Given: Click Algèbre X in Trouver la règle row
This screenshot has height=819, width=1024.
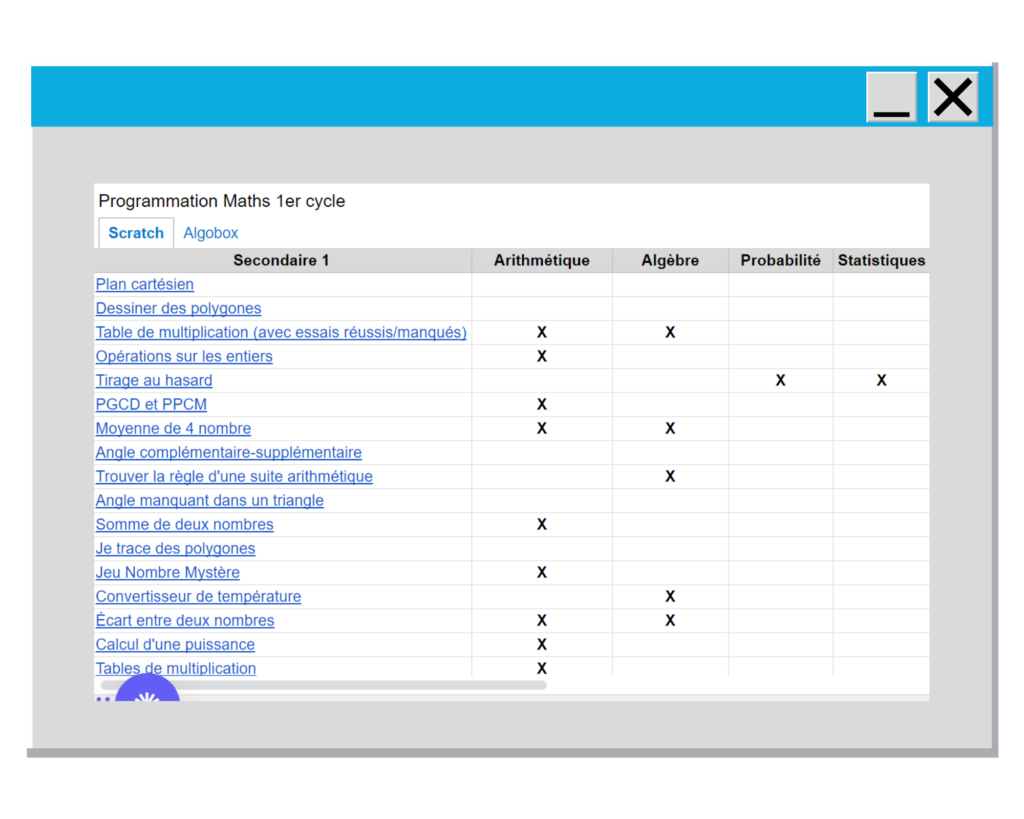Looking at the screenshot, I should pos(670,477).
